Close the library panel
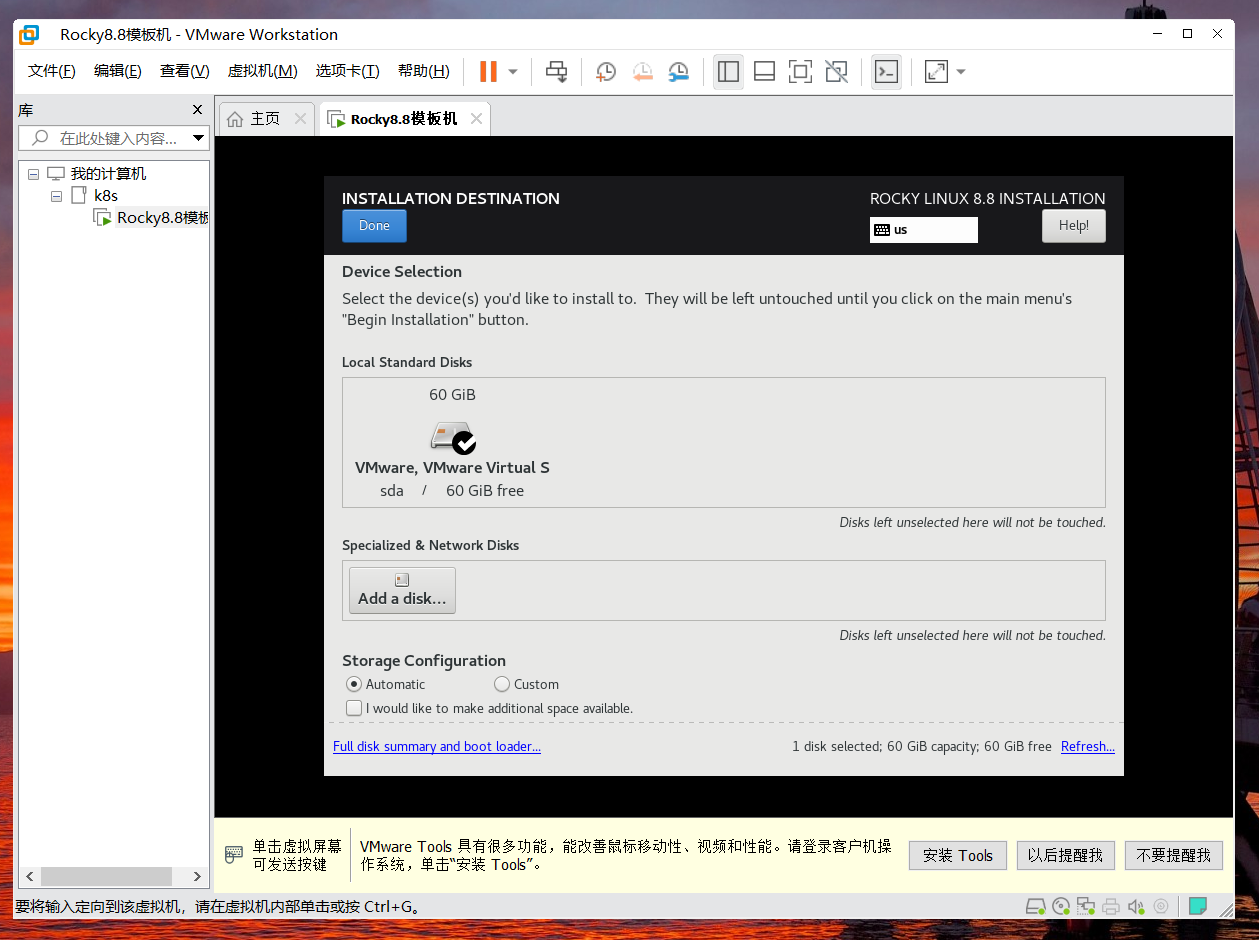The width and height of the screenshot is (1259, 940). 197,110
